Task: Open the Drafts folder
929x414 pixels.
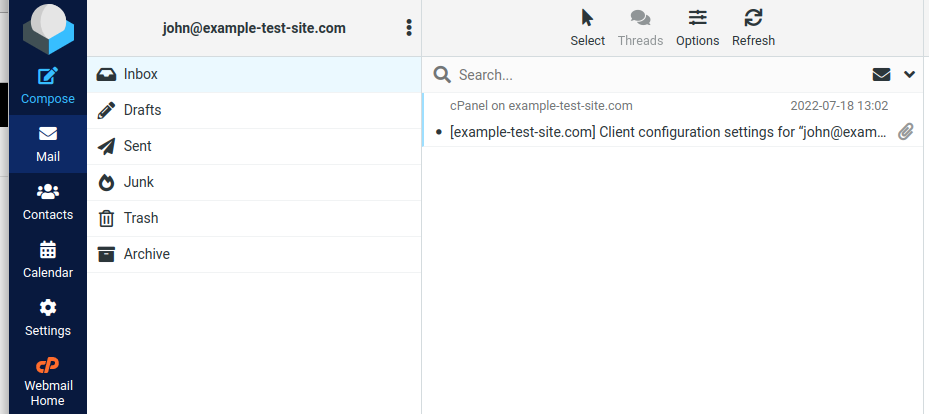Action: click(142, 110)
